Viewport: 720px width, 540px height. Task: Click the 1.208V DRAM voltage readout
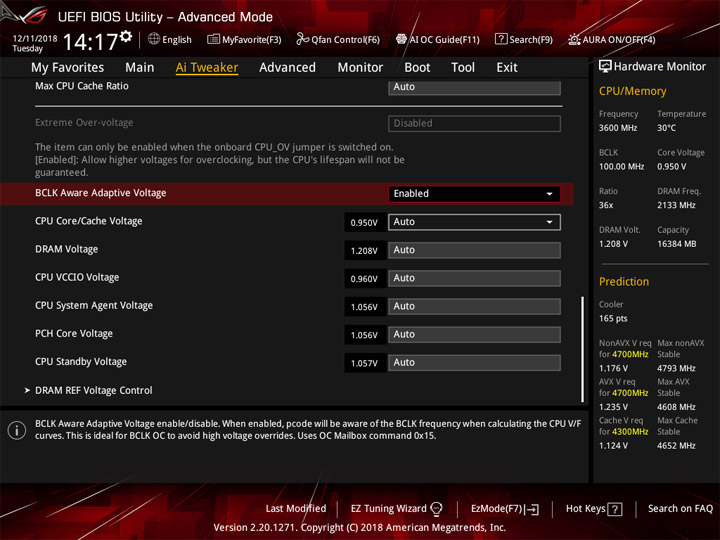(x=364, y=251)
